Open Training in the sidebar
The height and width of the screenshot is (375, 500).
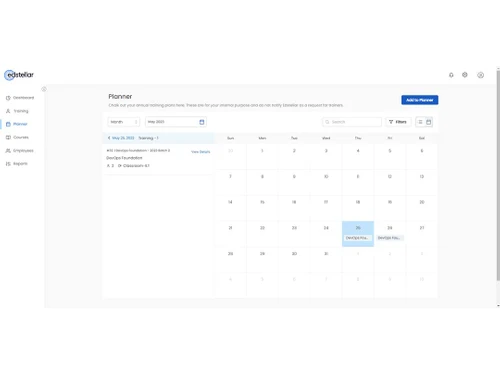click(17, 111)
